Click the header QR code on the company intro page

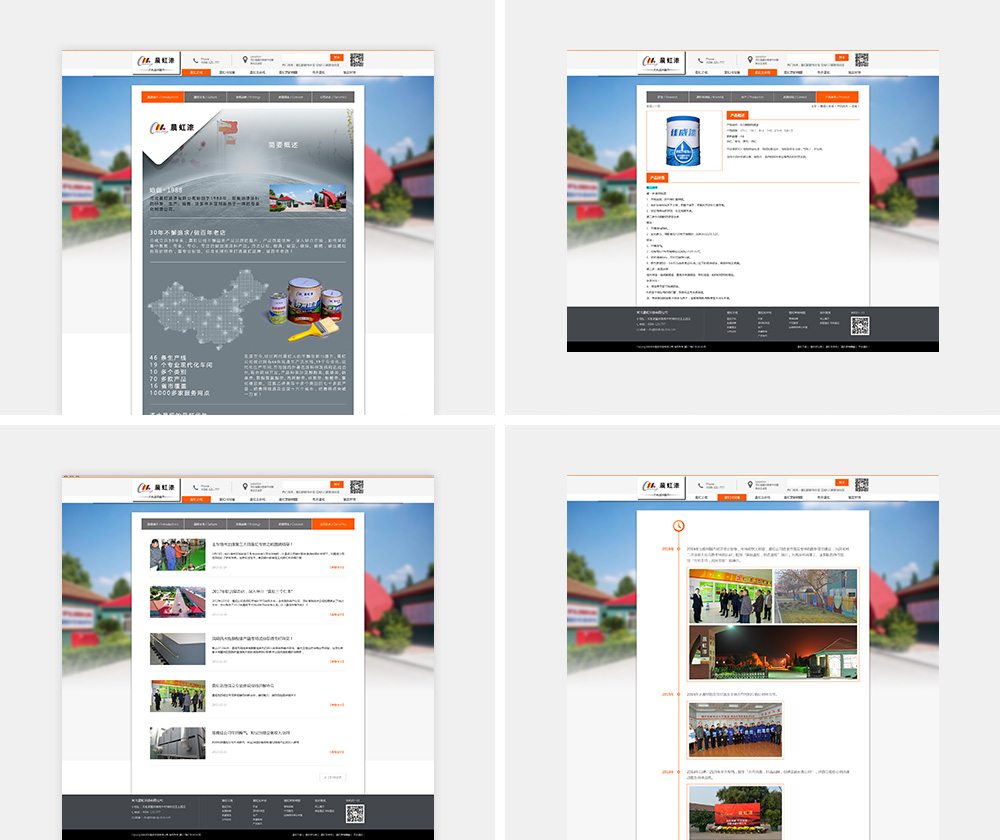pyautogui.click(x=356, y=60)
